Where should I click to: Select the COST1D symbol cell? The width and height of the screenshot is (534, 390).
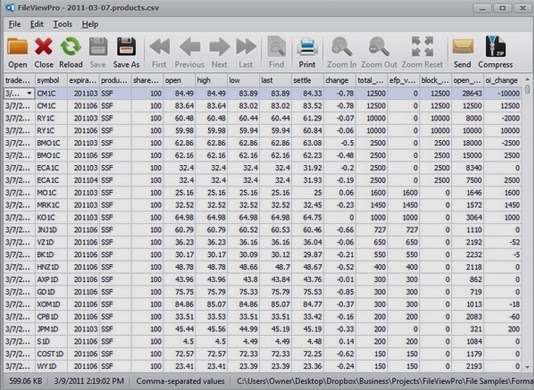click(x=51, y=354)
